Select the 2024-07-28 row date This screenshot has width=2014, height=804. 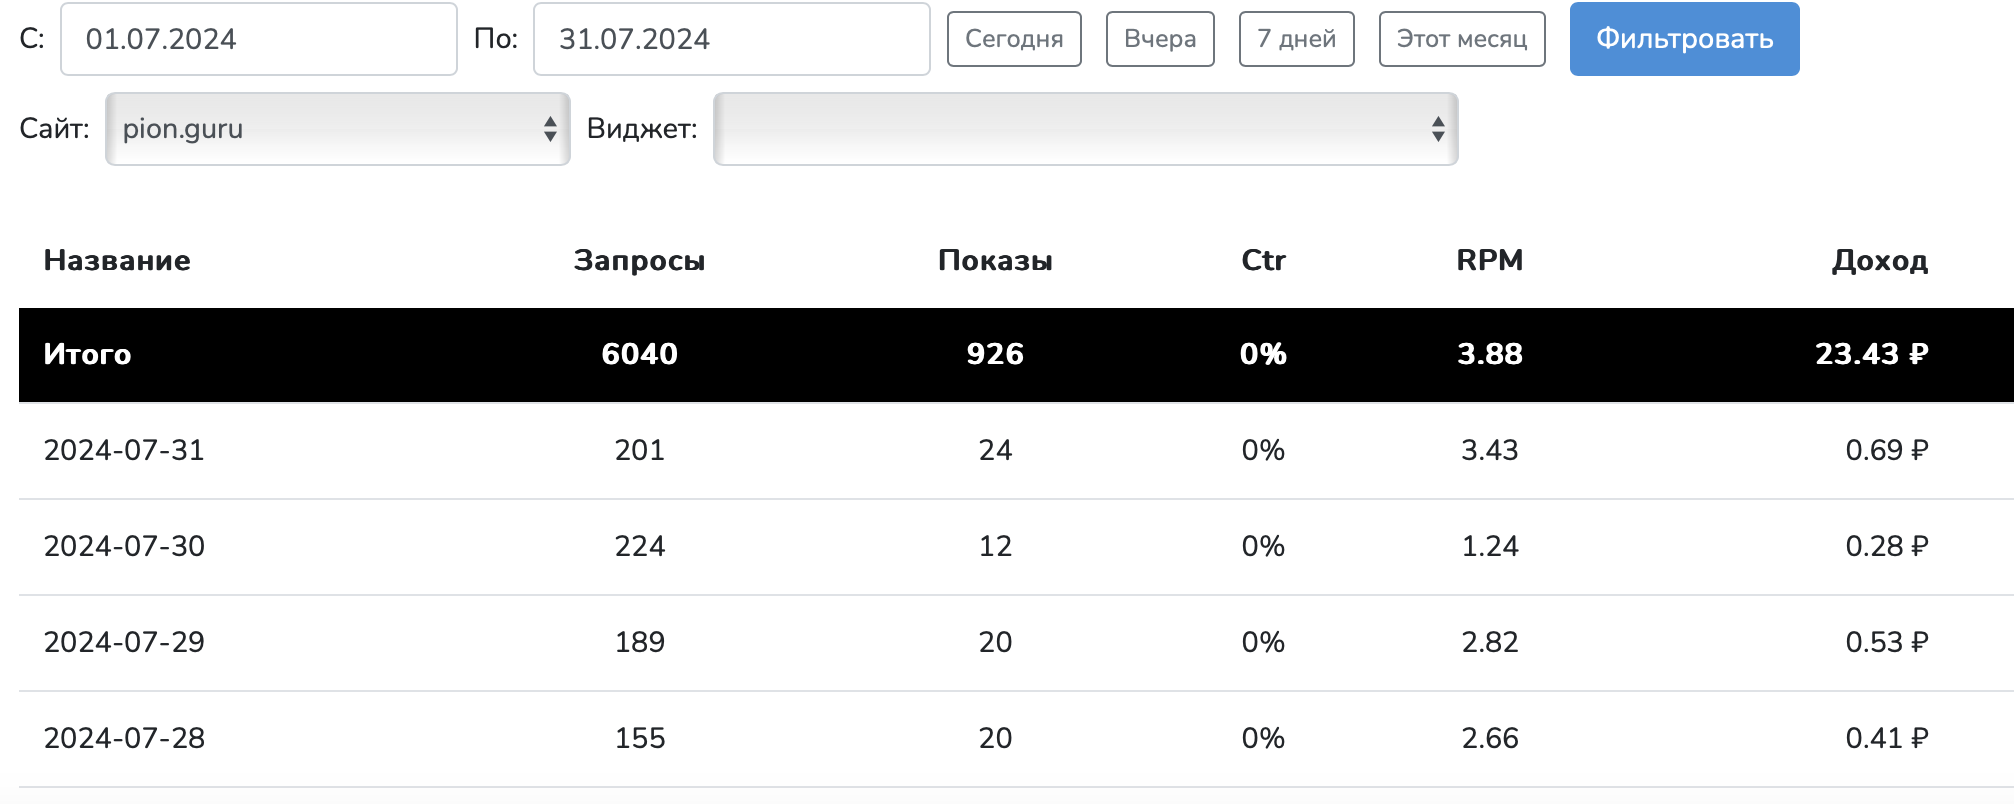pos(124,738)
